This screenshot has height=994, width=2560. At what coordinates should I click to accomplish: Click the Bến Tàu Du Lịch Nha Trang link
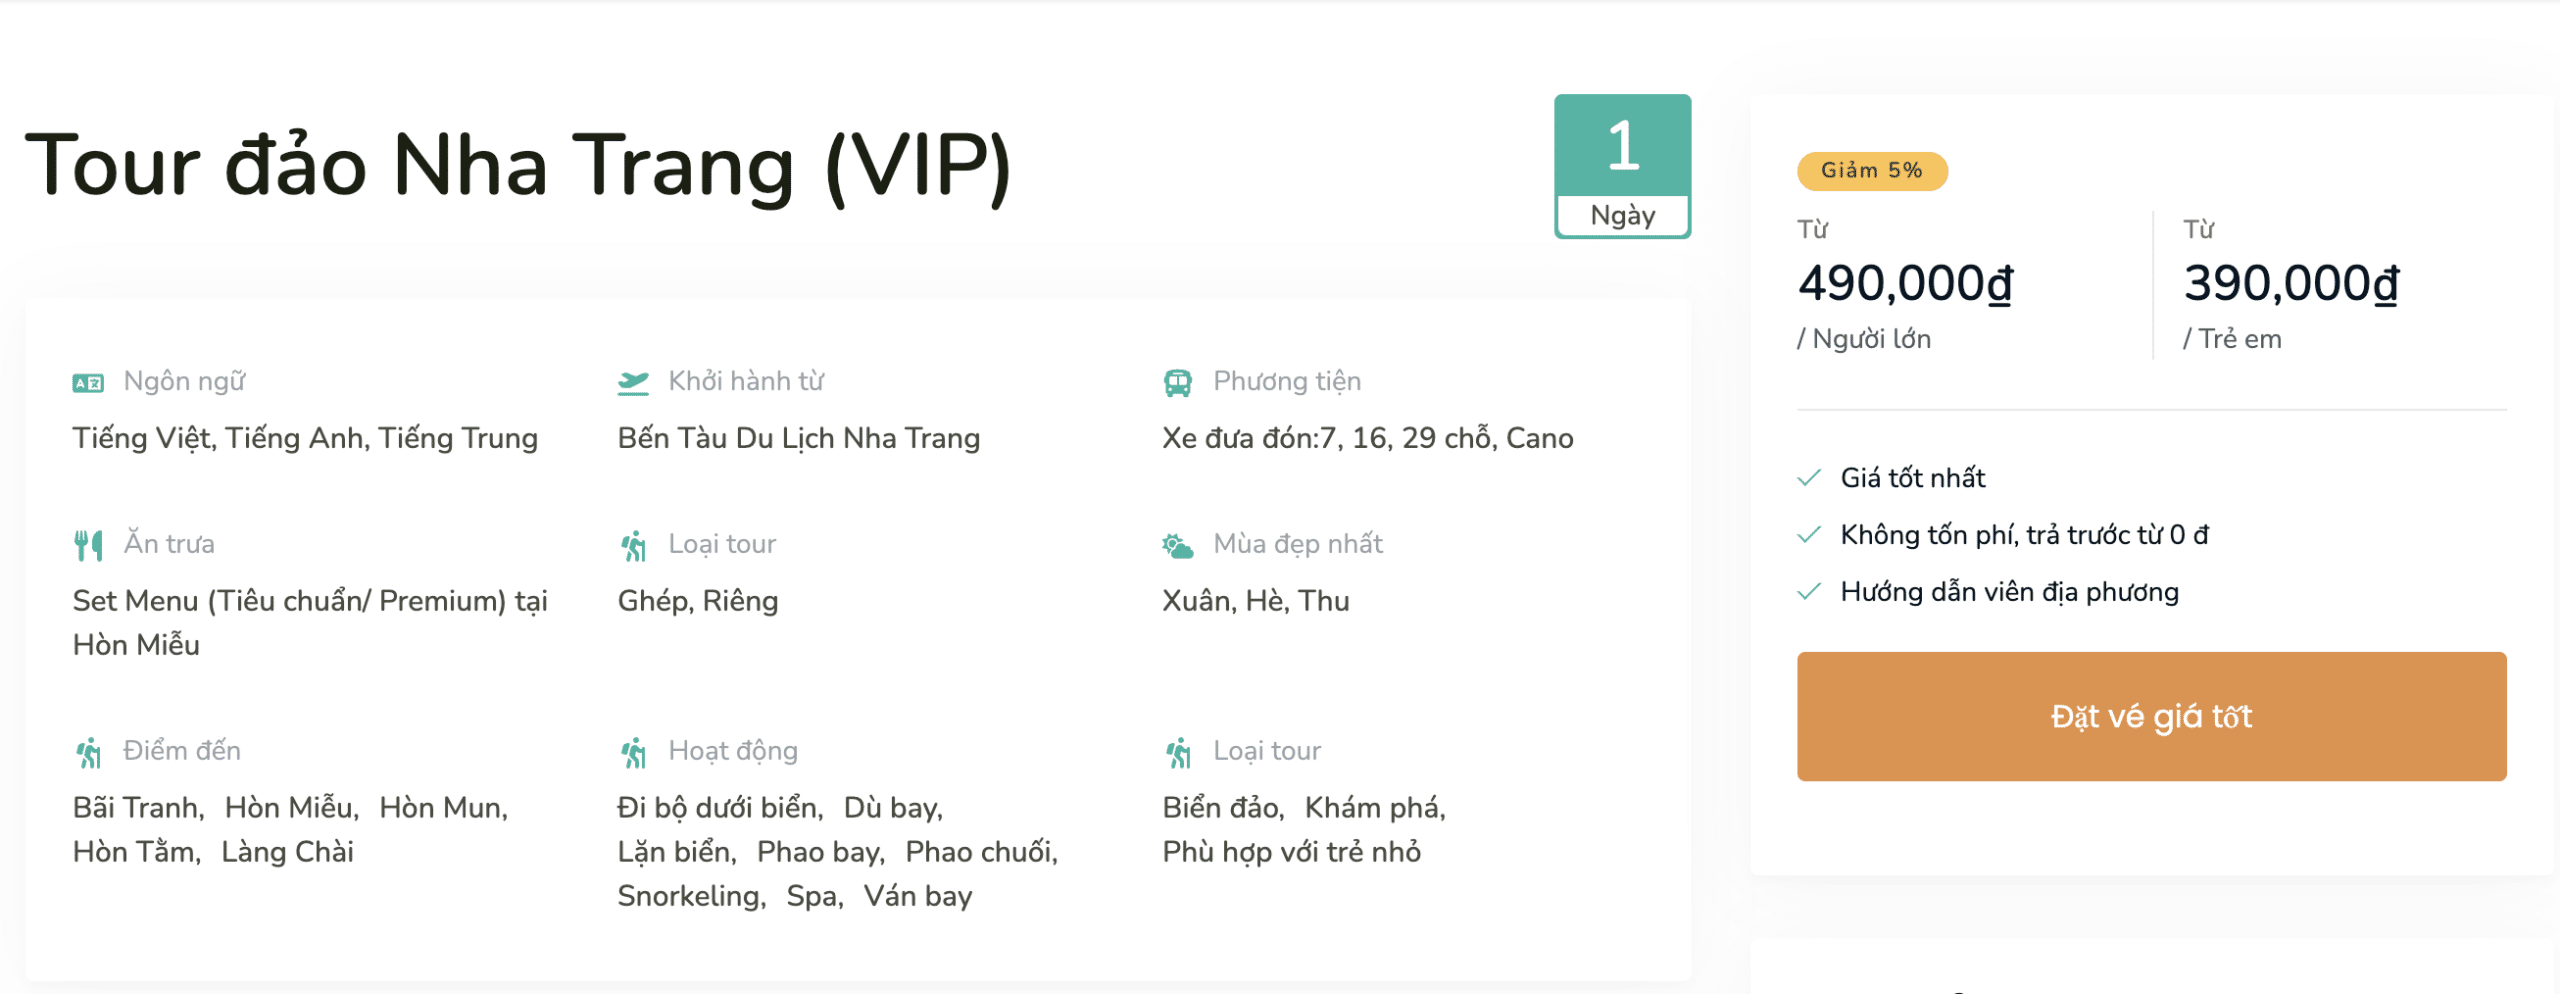(797, 437)
